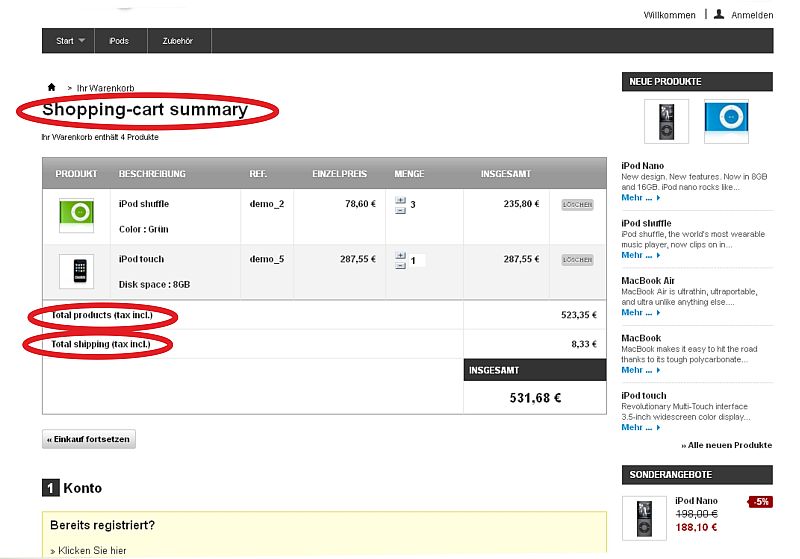
Task: Click Mehr link under MacBook description
Action: coord(641,370)
